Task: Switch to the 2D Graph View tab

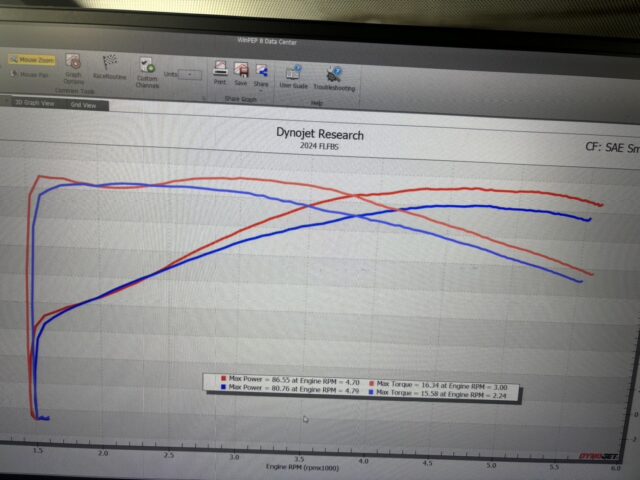Action: click(33, 103)
